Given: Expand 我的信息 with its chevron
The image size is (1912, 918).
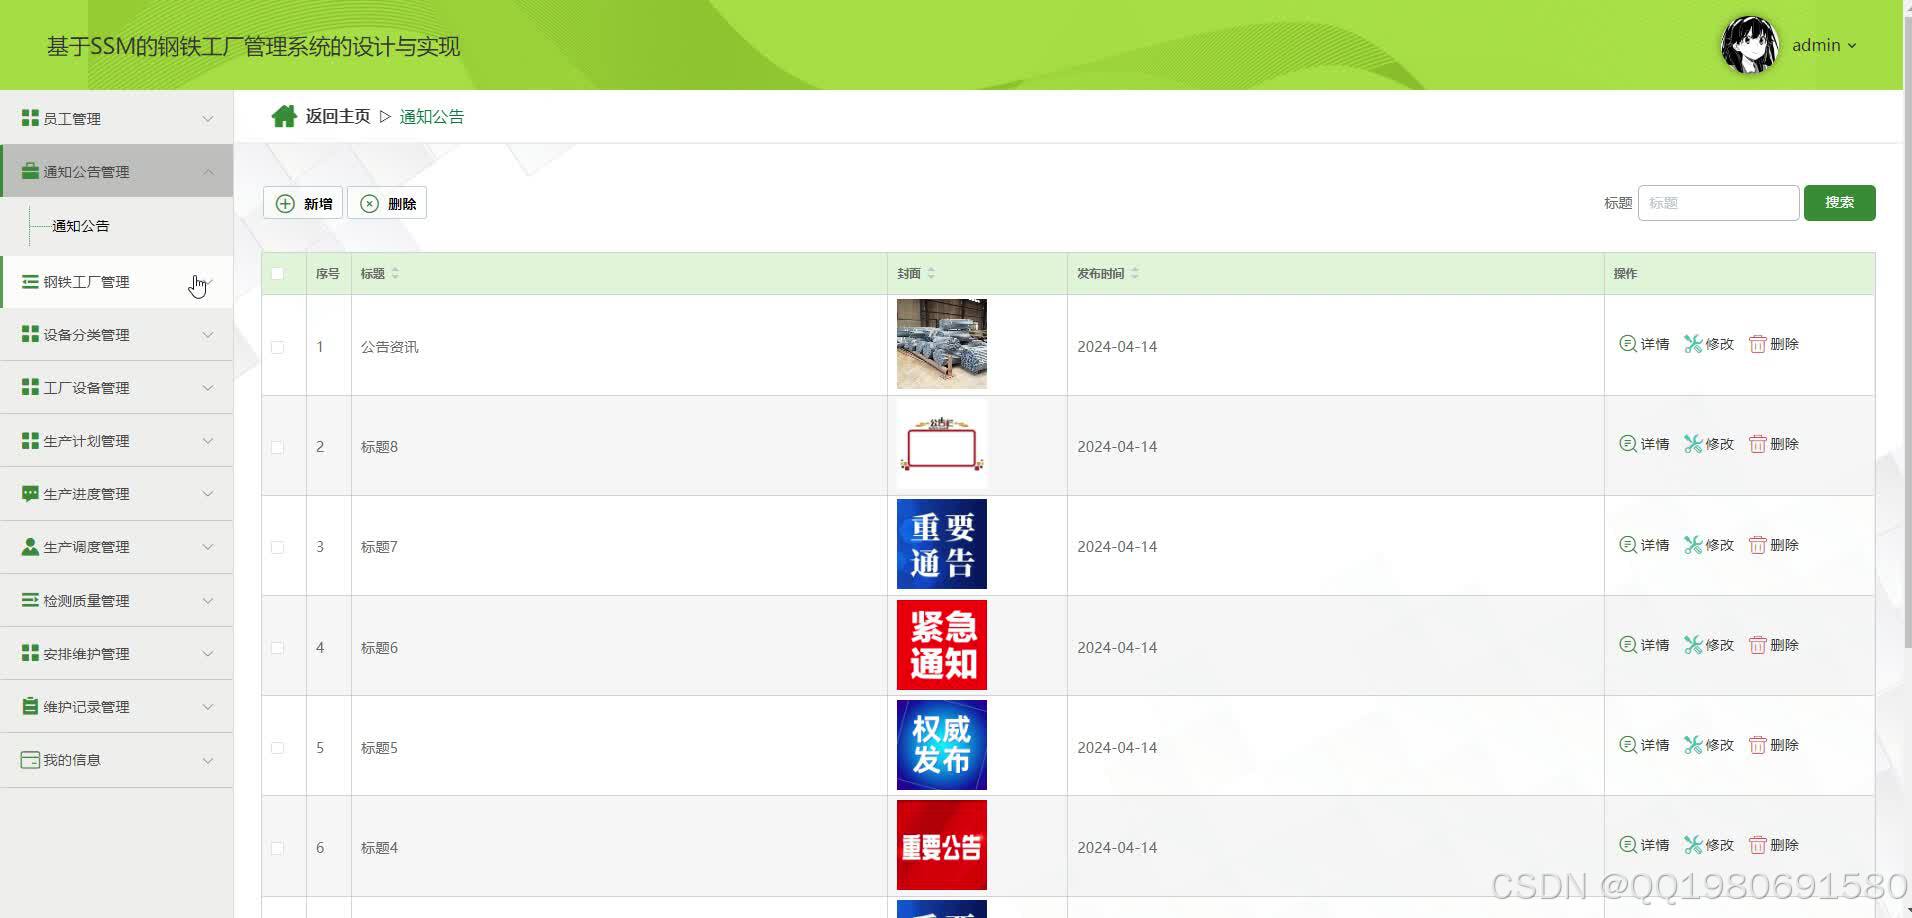Looking at the screenshot, I should click(x=208, y=760).
